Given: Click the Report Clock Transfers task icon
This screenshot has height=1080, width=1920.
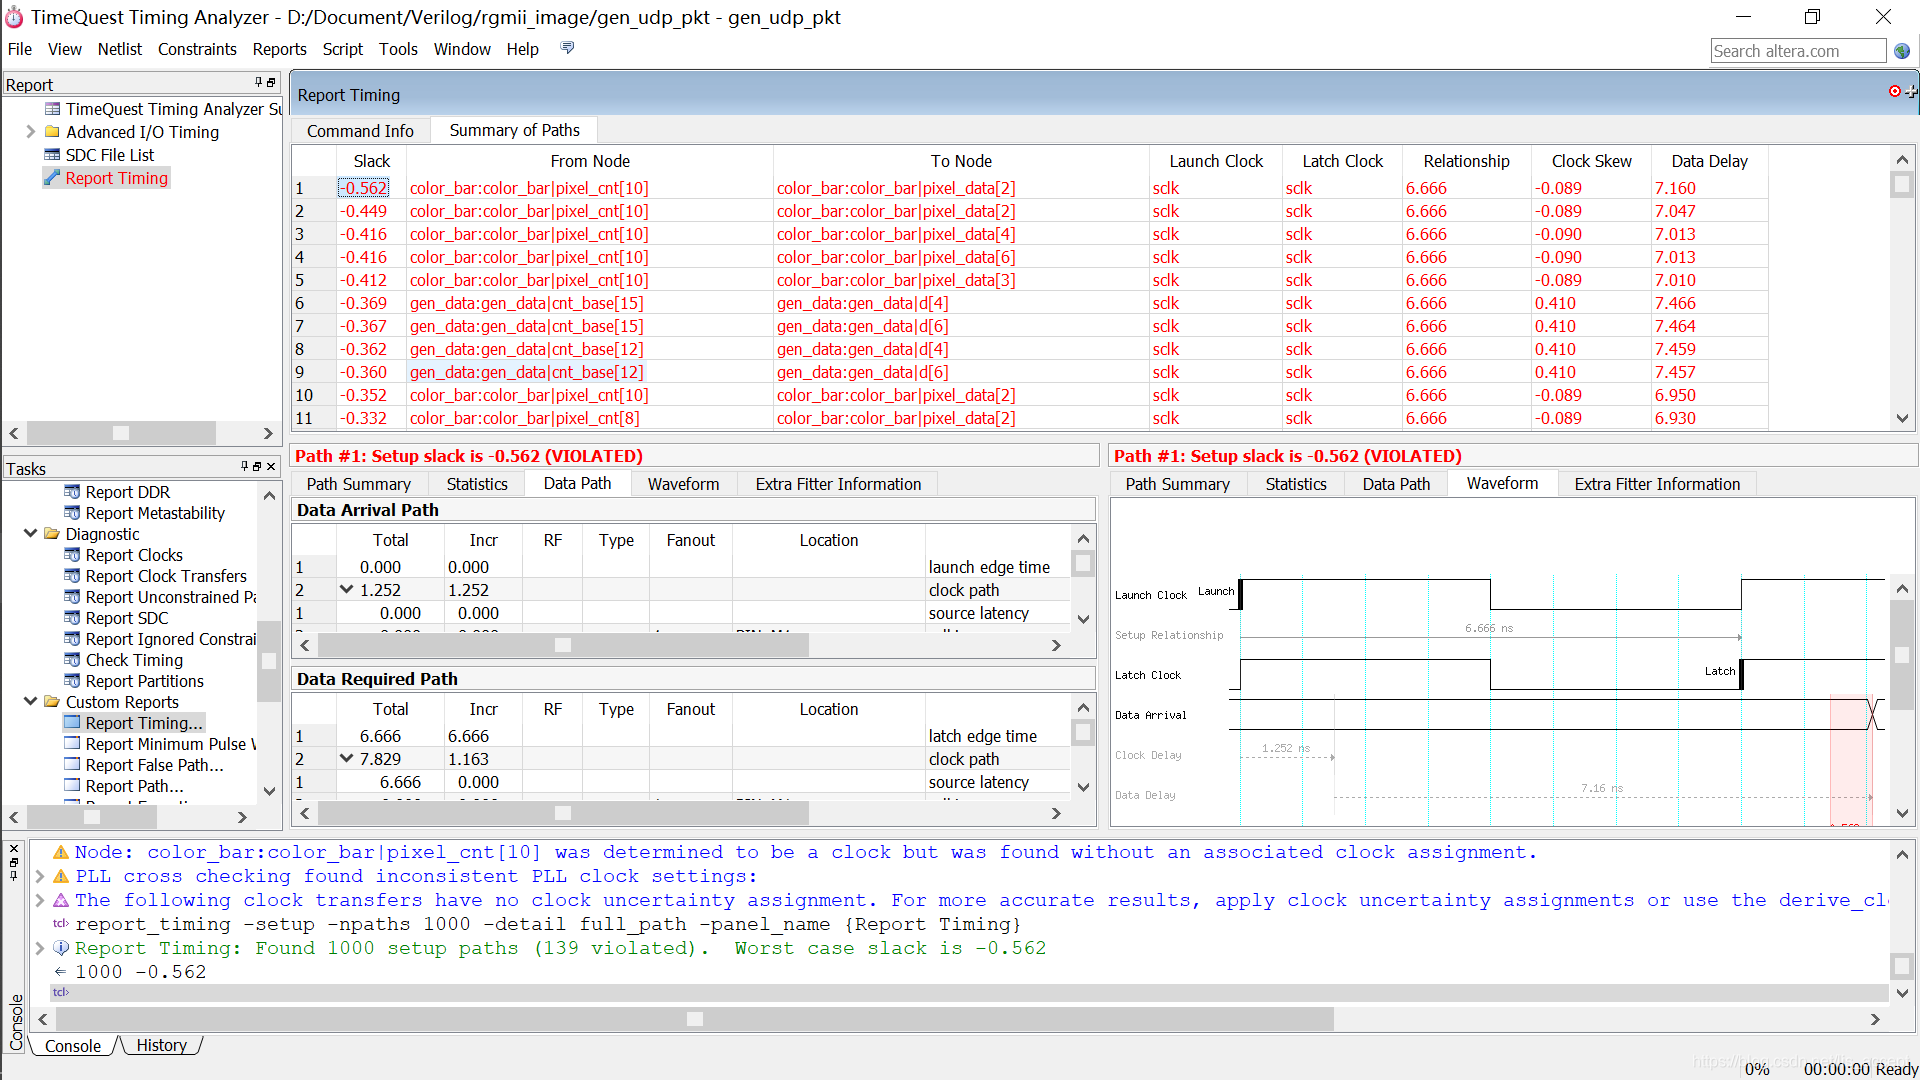Looking at the screenshot, I should (72, 576).
